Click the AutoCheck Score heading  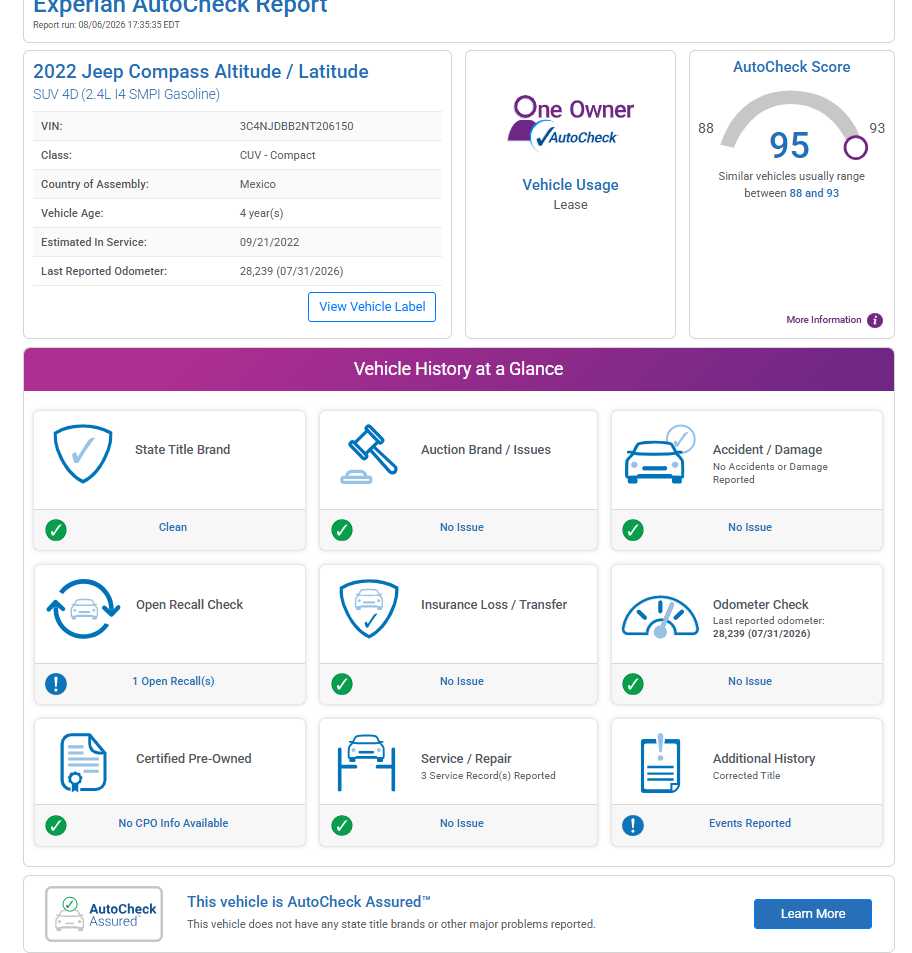[x=791, y=67]
